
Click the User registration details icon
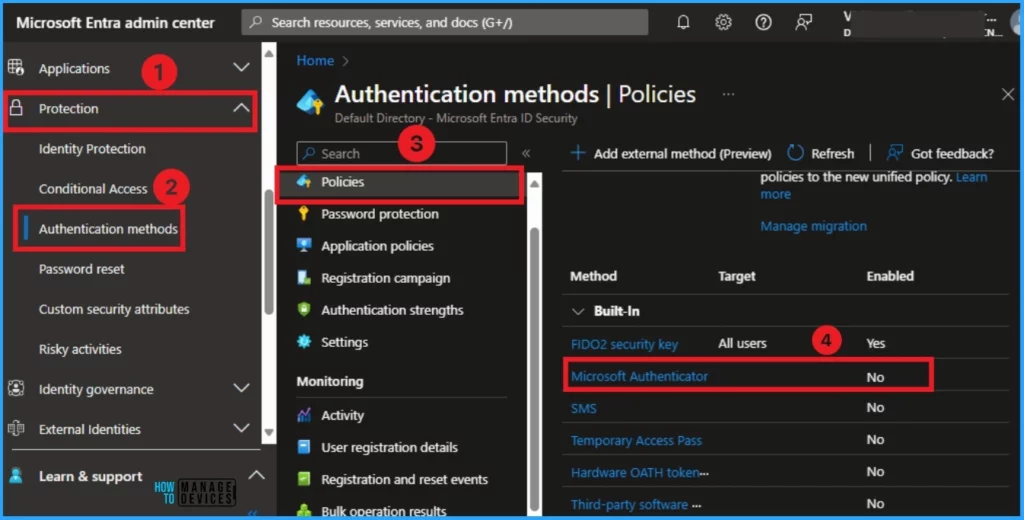coord(304,447)
